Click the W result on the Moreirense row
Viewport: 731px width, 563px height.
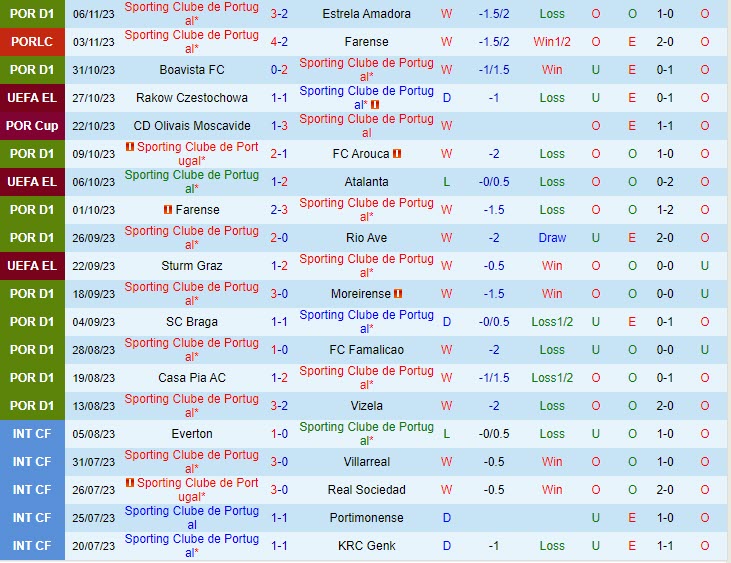tap(447, 294)
